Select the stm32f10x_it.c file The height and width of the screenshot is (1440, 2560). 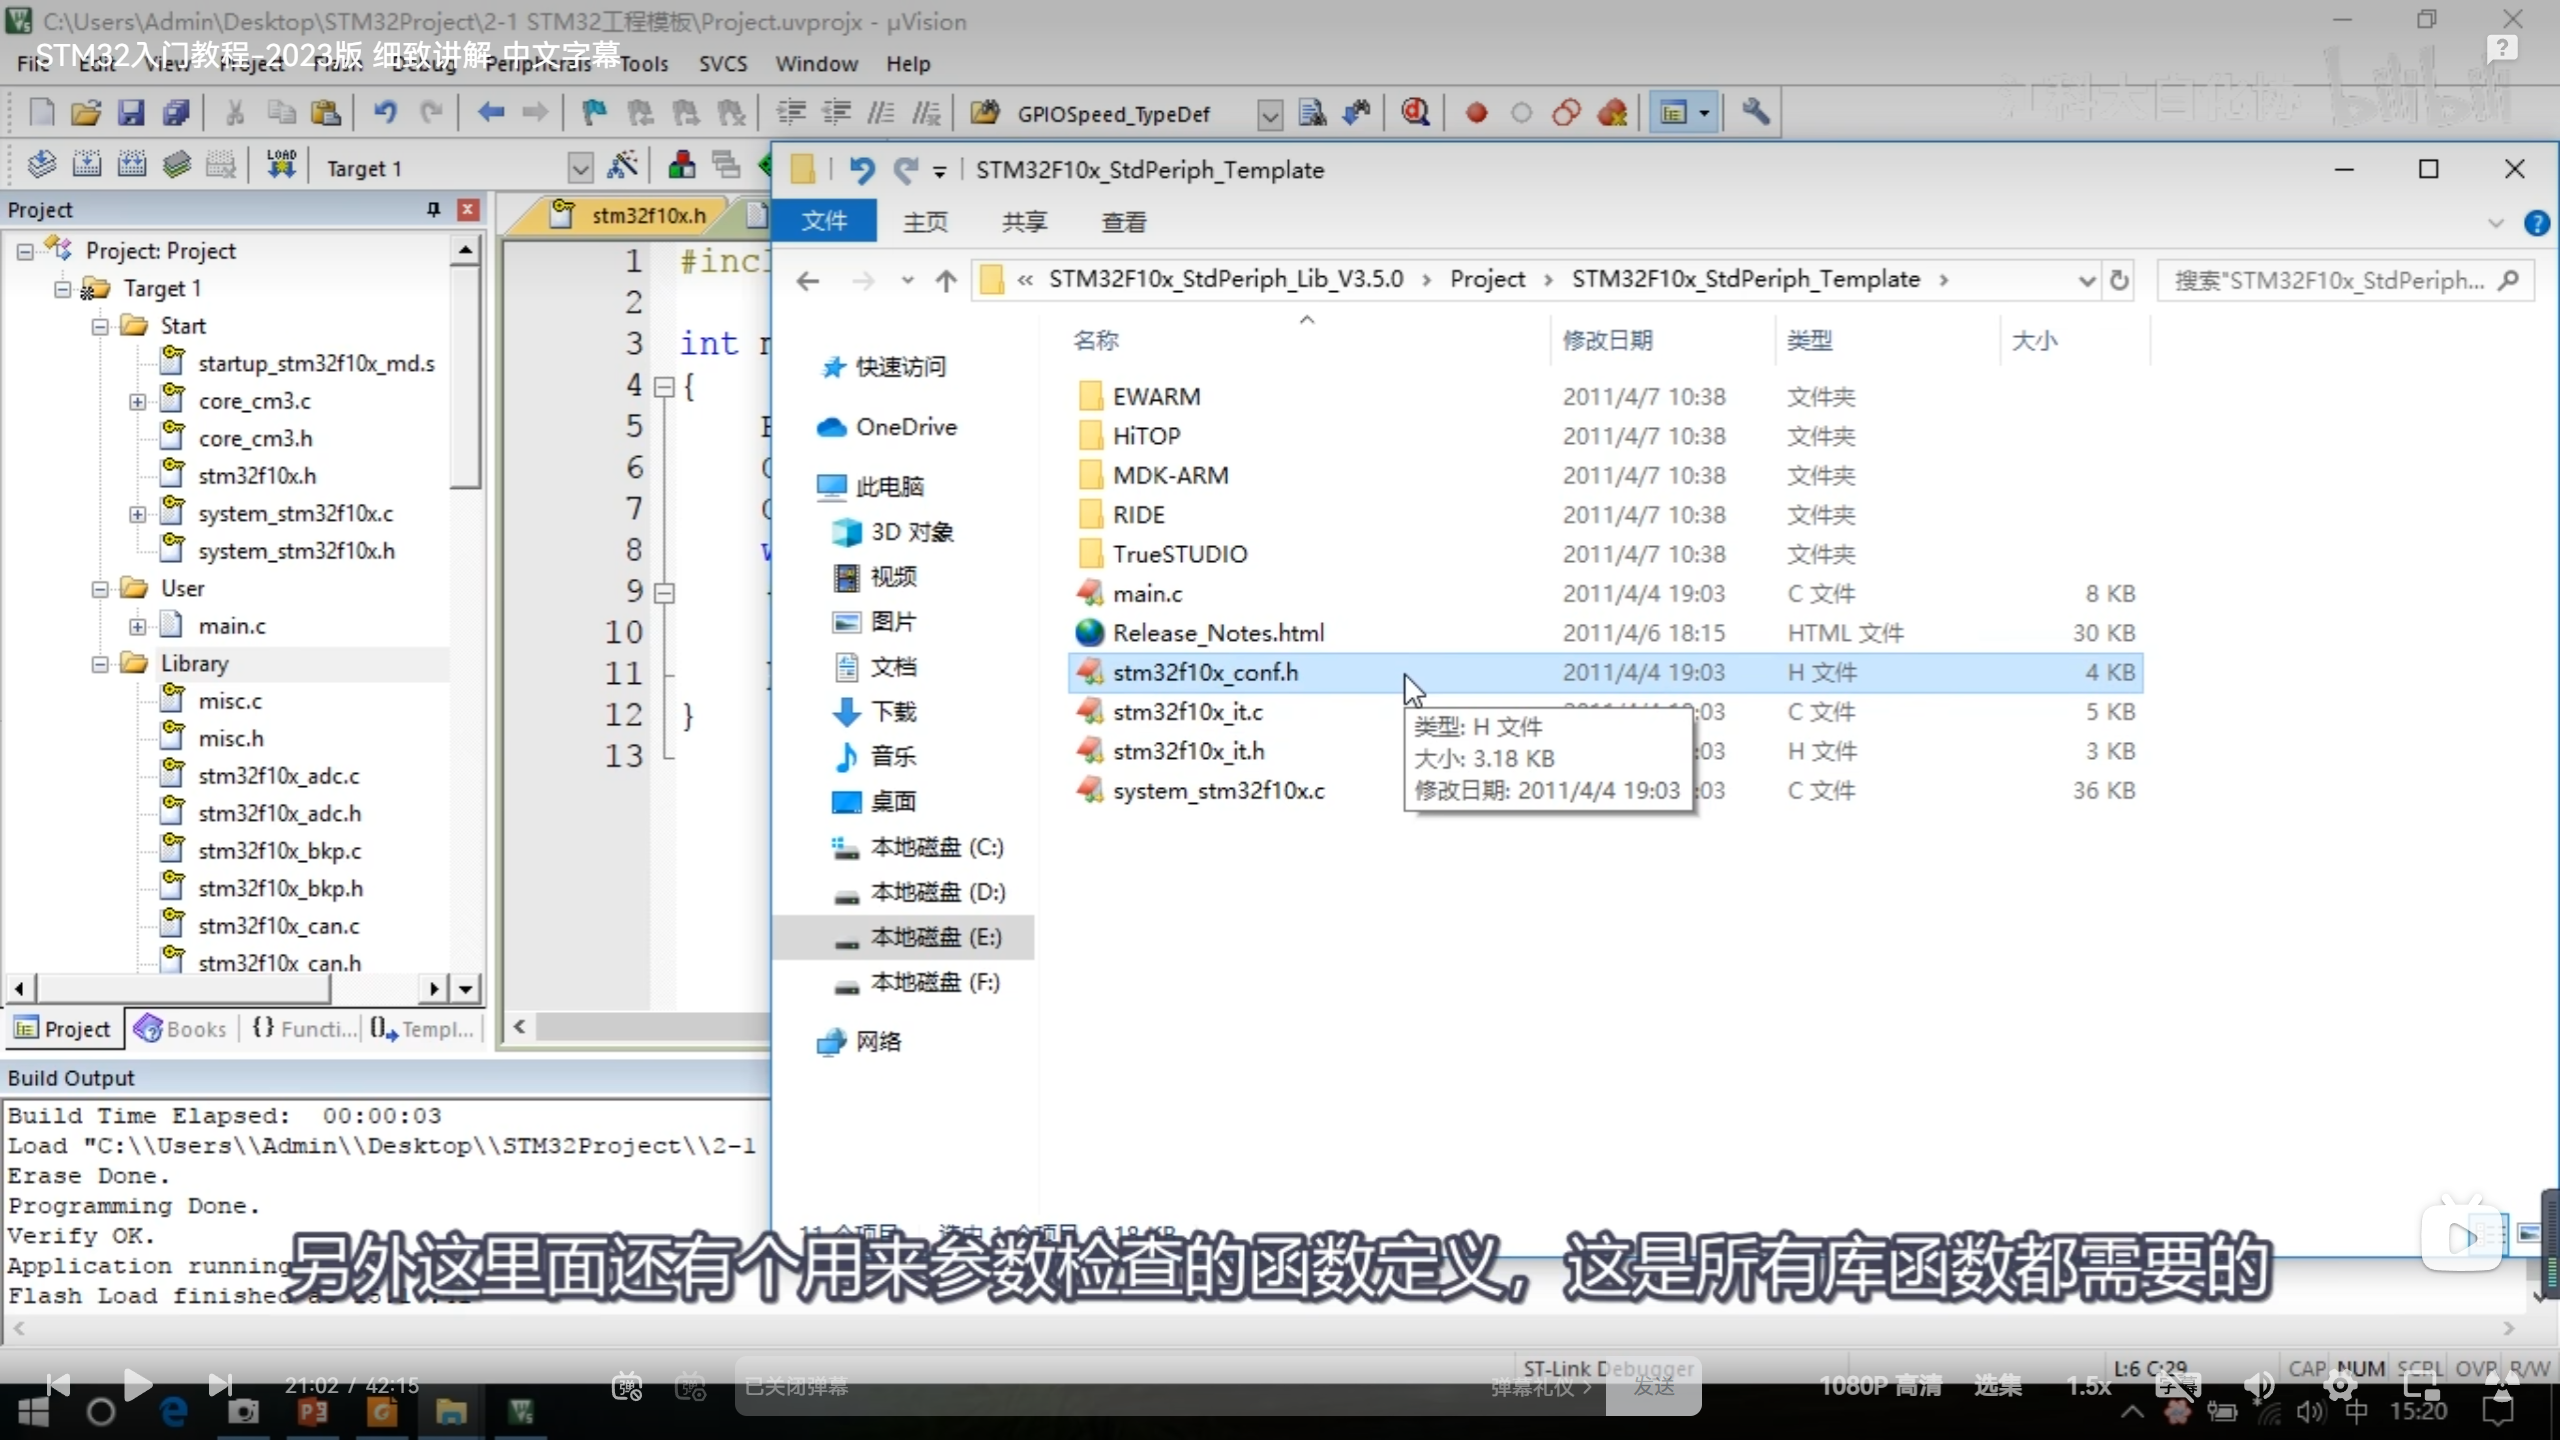pyautogui.click(x=1187, y=712)
